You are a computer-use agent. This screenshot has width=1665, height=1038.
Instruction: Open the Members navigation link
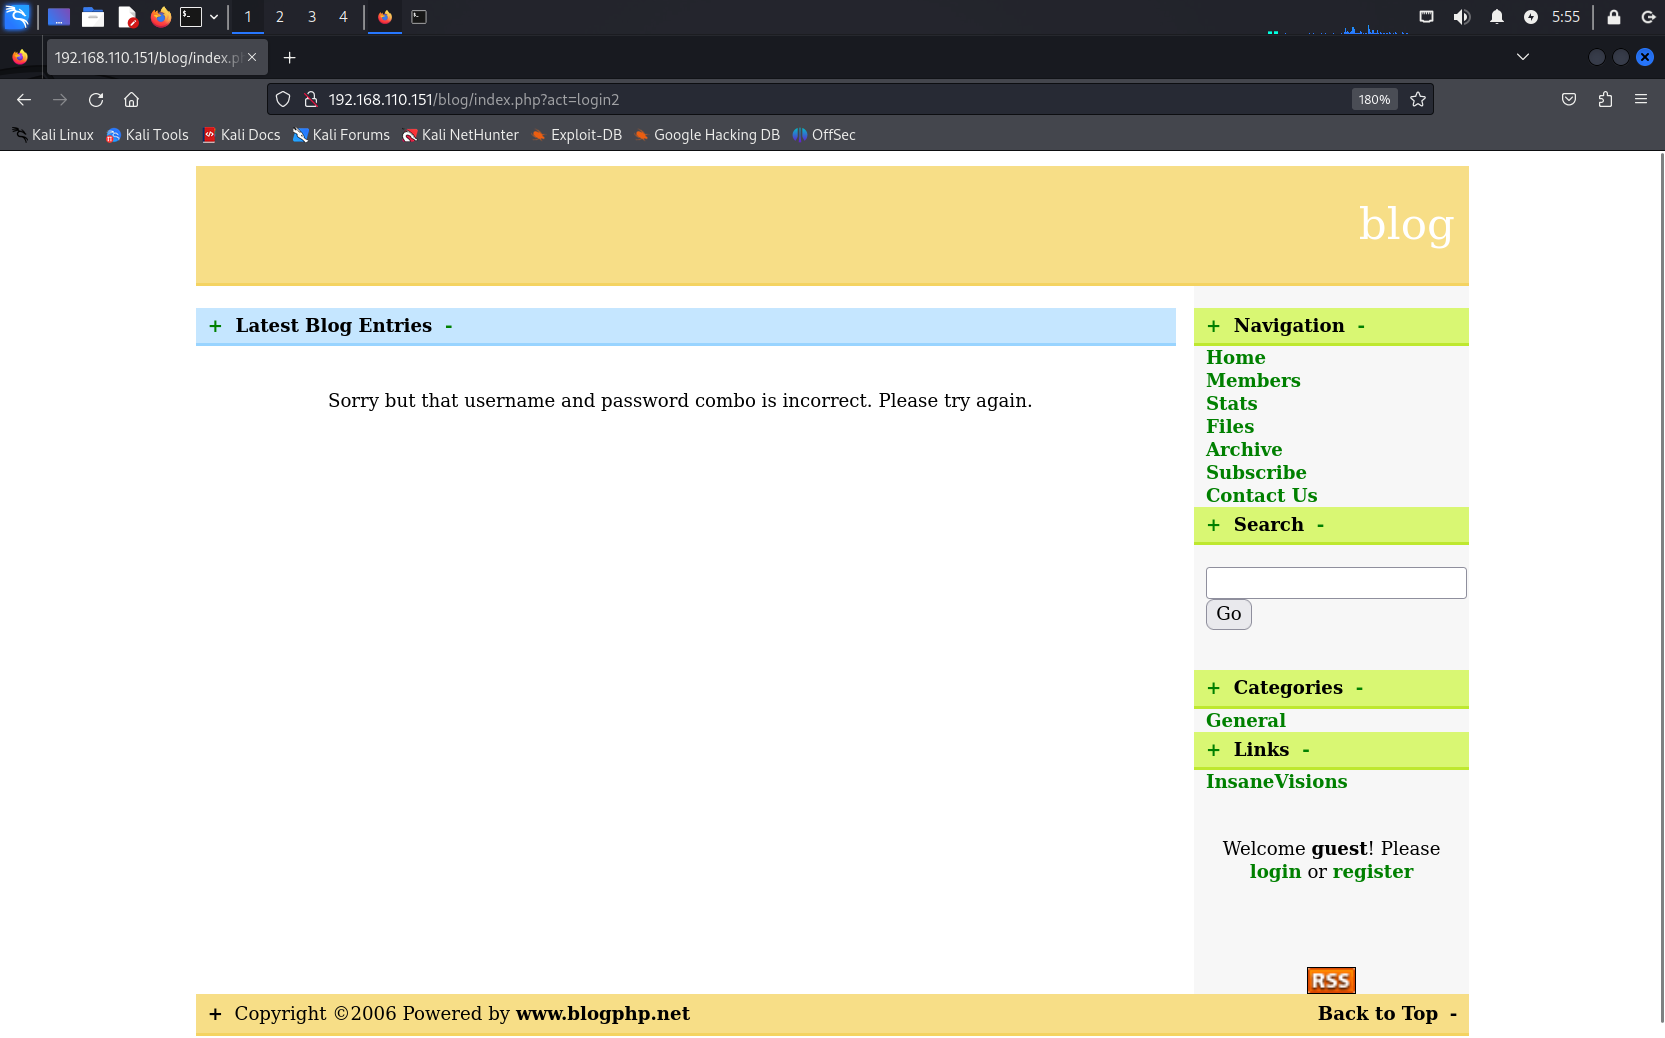[1253, 381]
